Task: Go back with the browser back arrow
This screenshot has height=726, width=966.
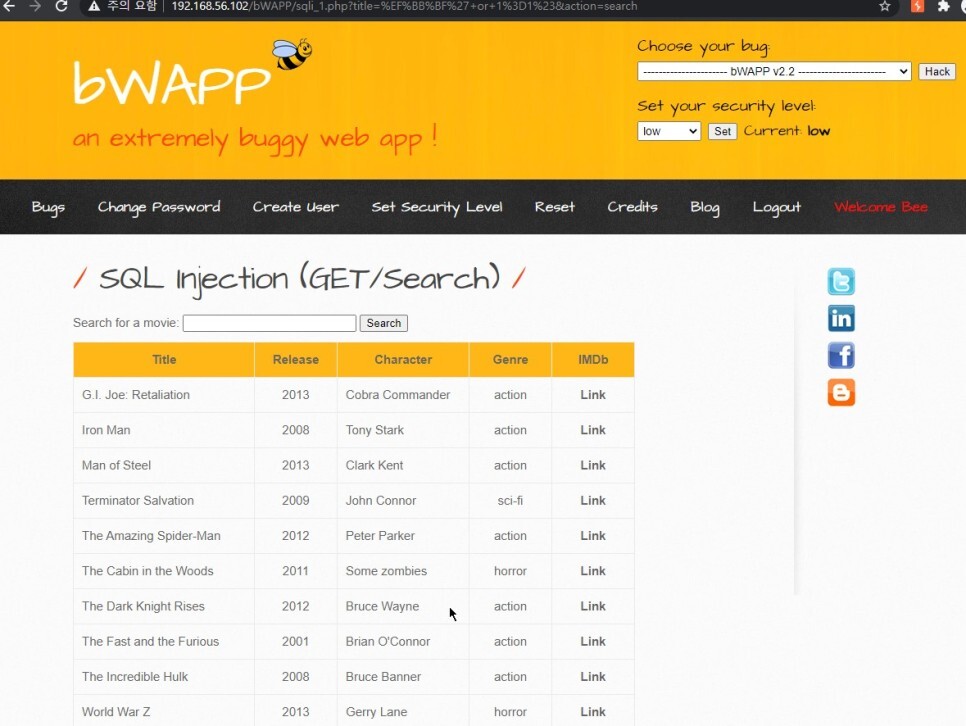Action: (x=9, y=6)
